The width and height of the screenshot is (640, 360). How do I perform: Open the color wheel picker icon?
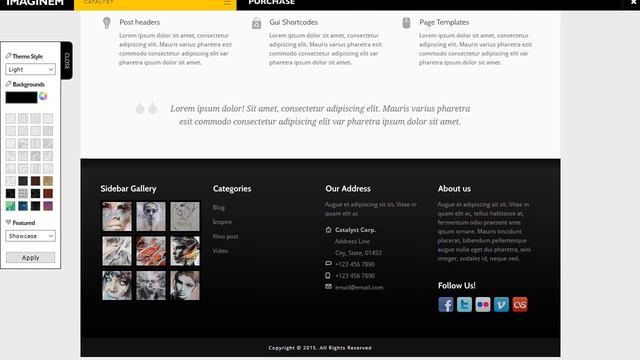pos(43,96)
